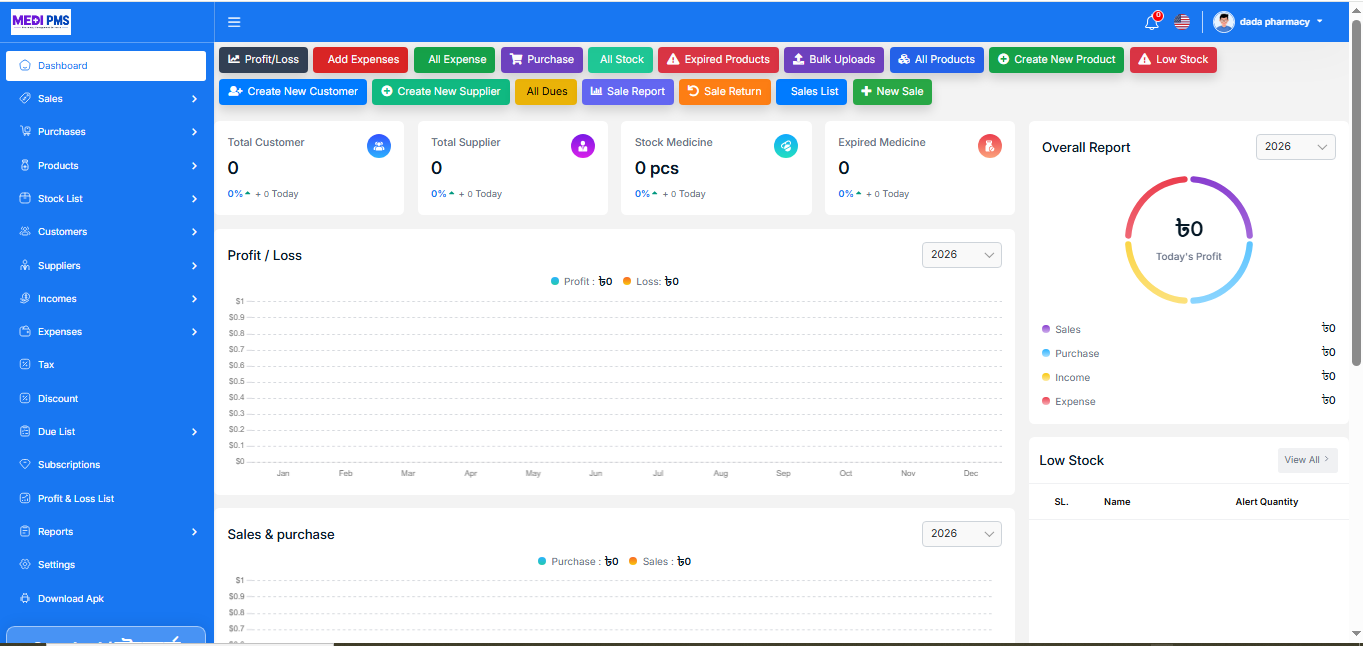Toggle Profit series in Profit/Loss legend

coord(581,282)
